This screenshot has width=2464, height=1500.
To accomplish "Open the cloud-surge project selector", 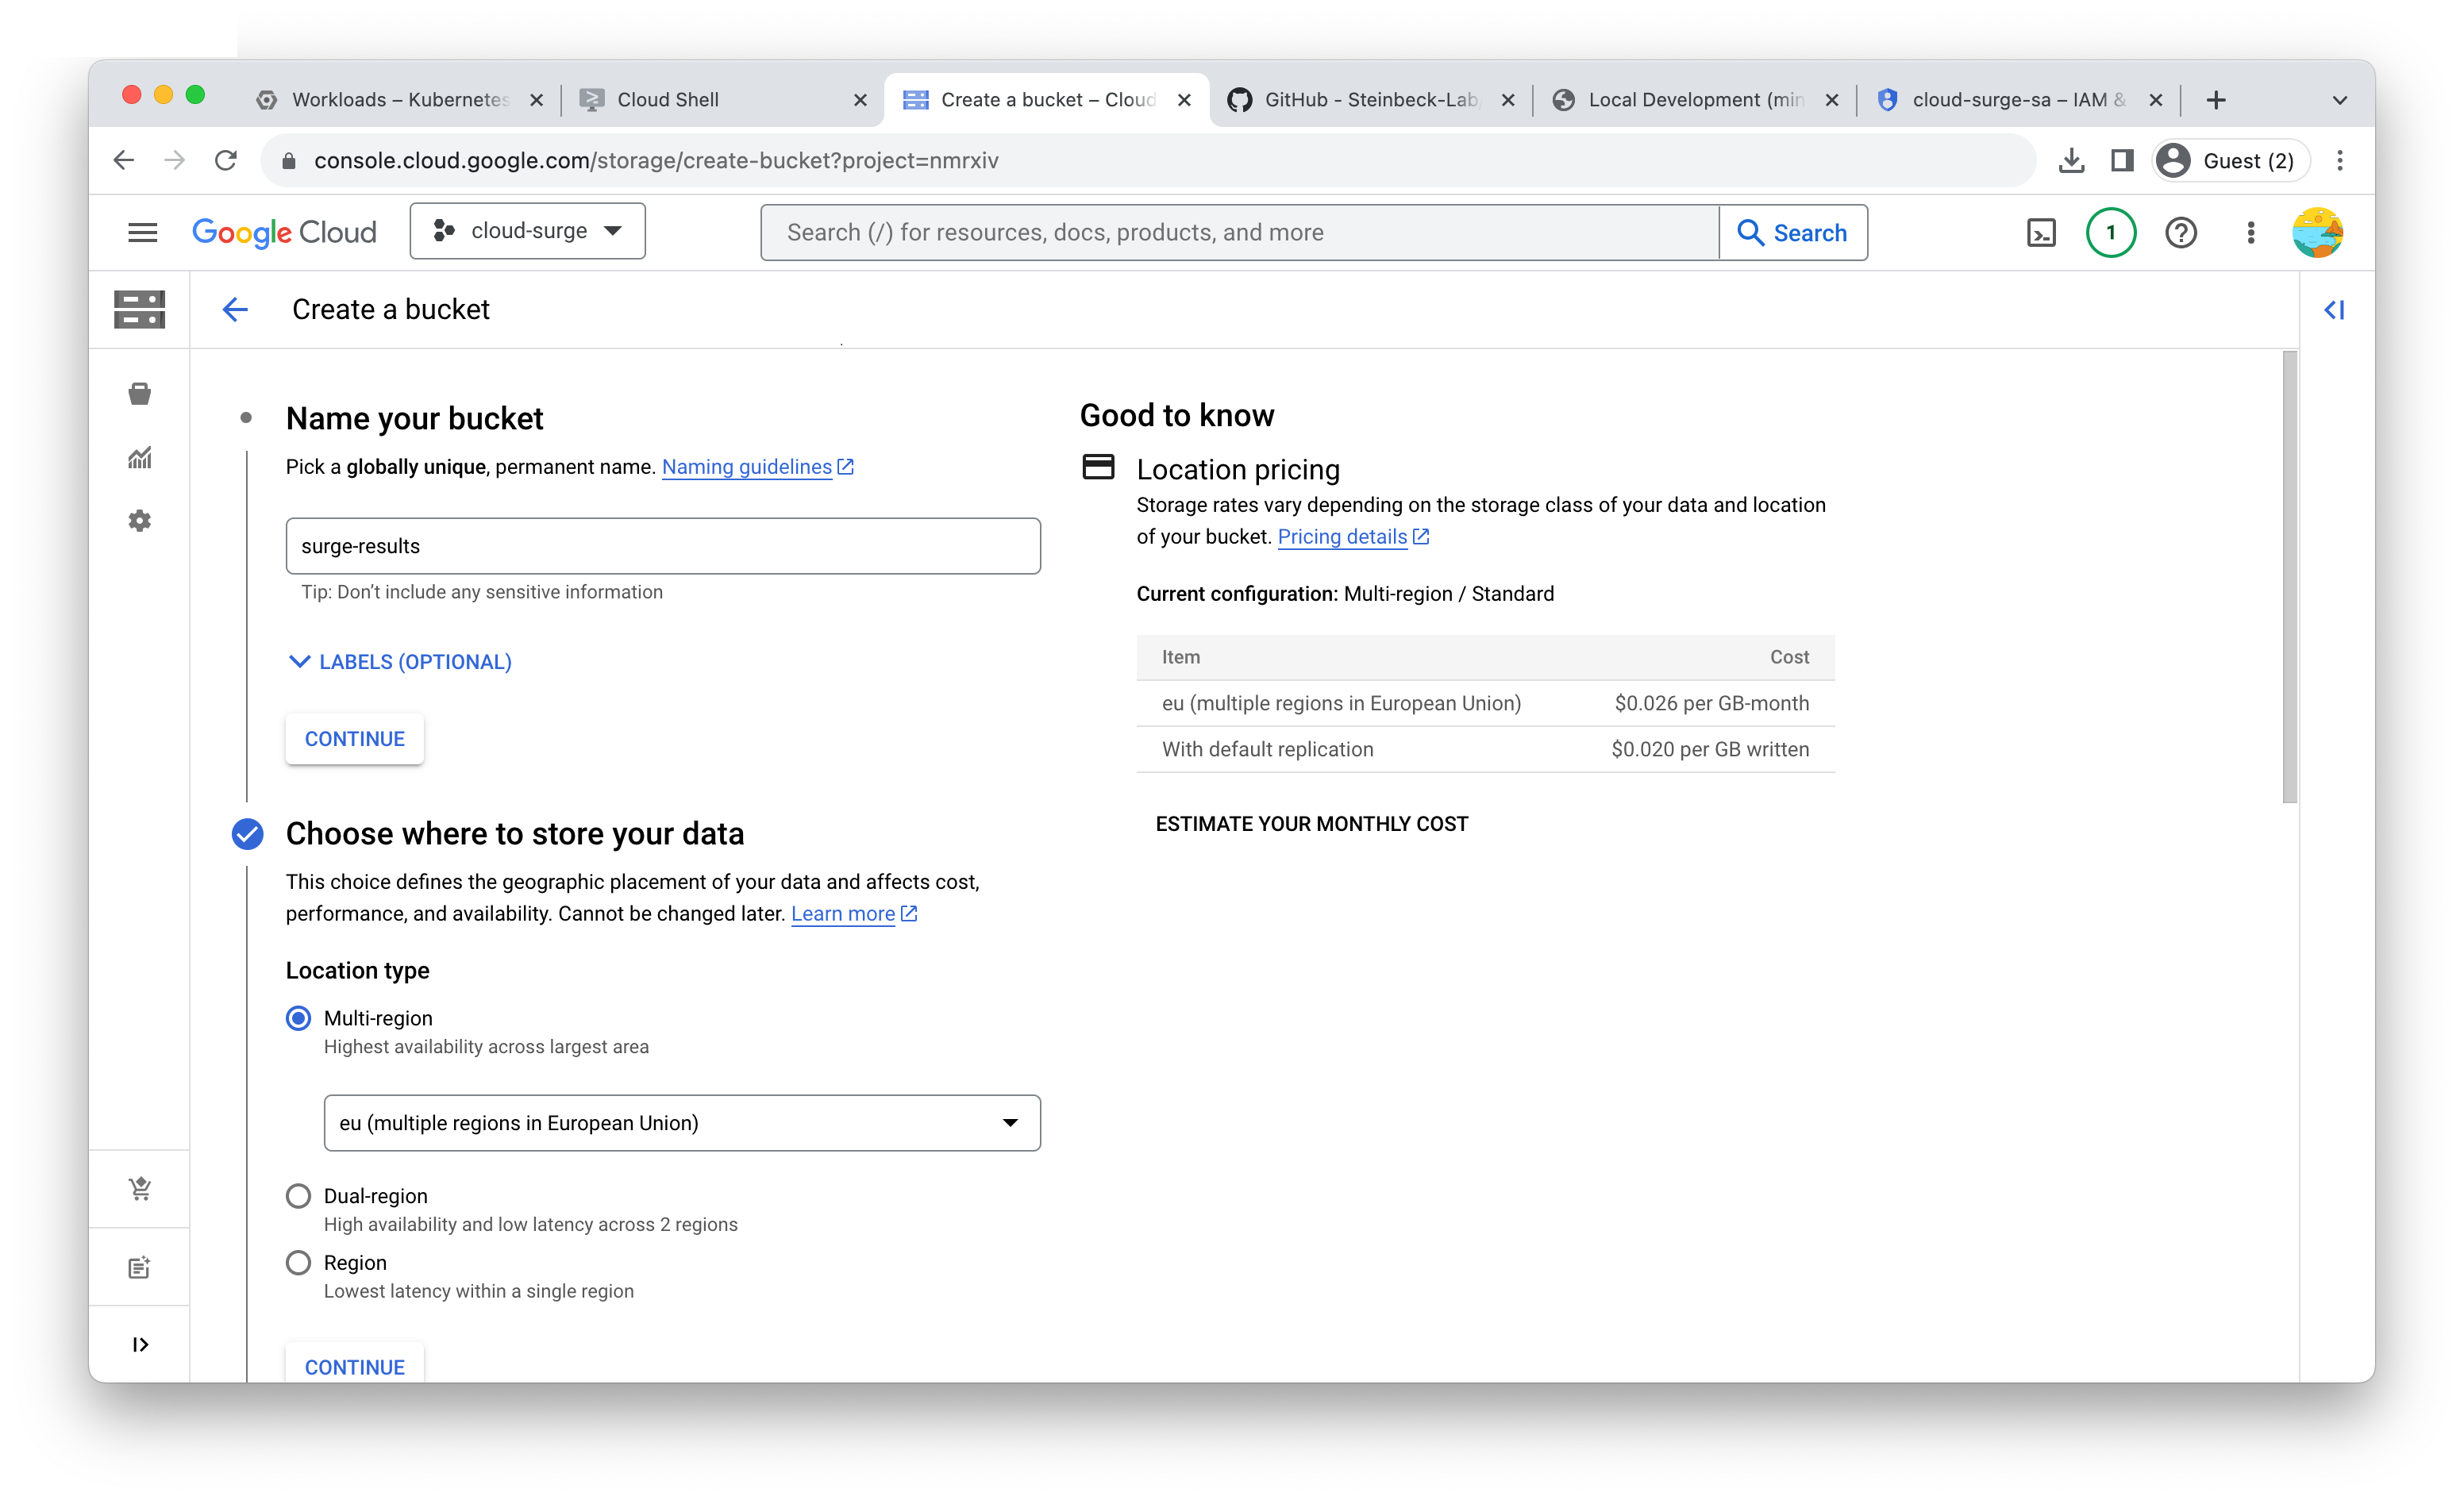I will (x=527, y=231).
